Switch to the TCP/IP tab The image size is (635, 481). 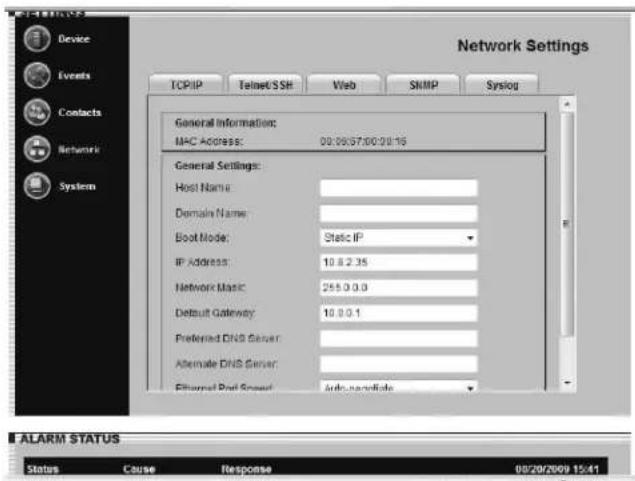(186, 85)
